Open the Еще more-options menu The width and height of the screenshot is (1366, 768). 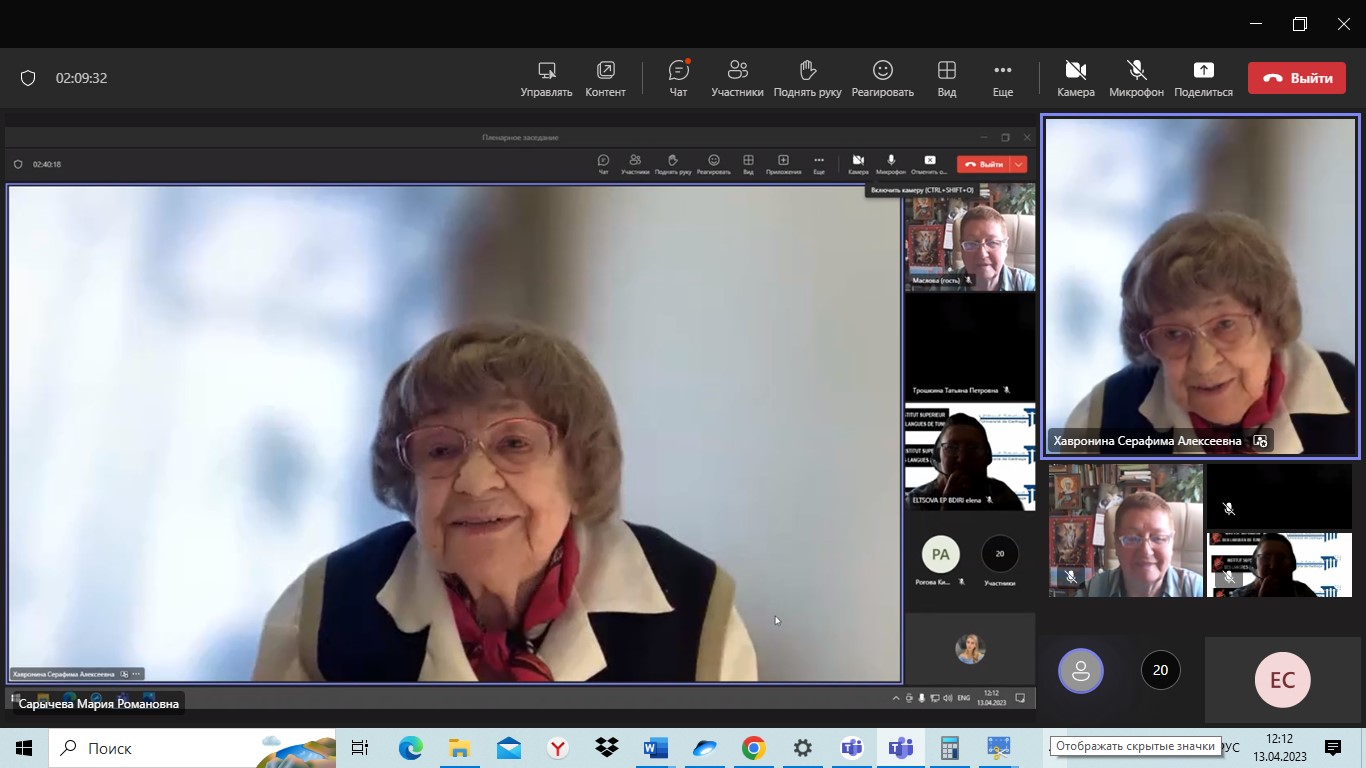pyautogui.click(x=1002, y=78)
